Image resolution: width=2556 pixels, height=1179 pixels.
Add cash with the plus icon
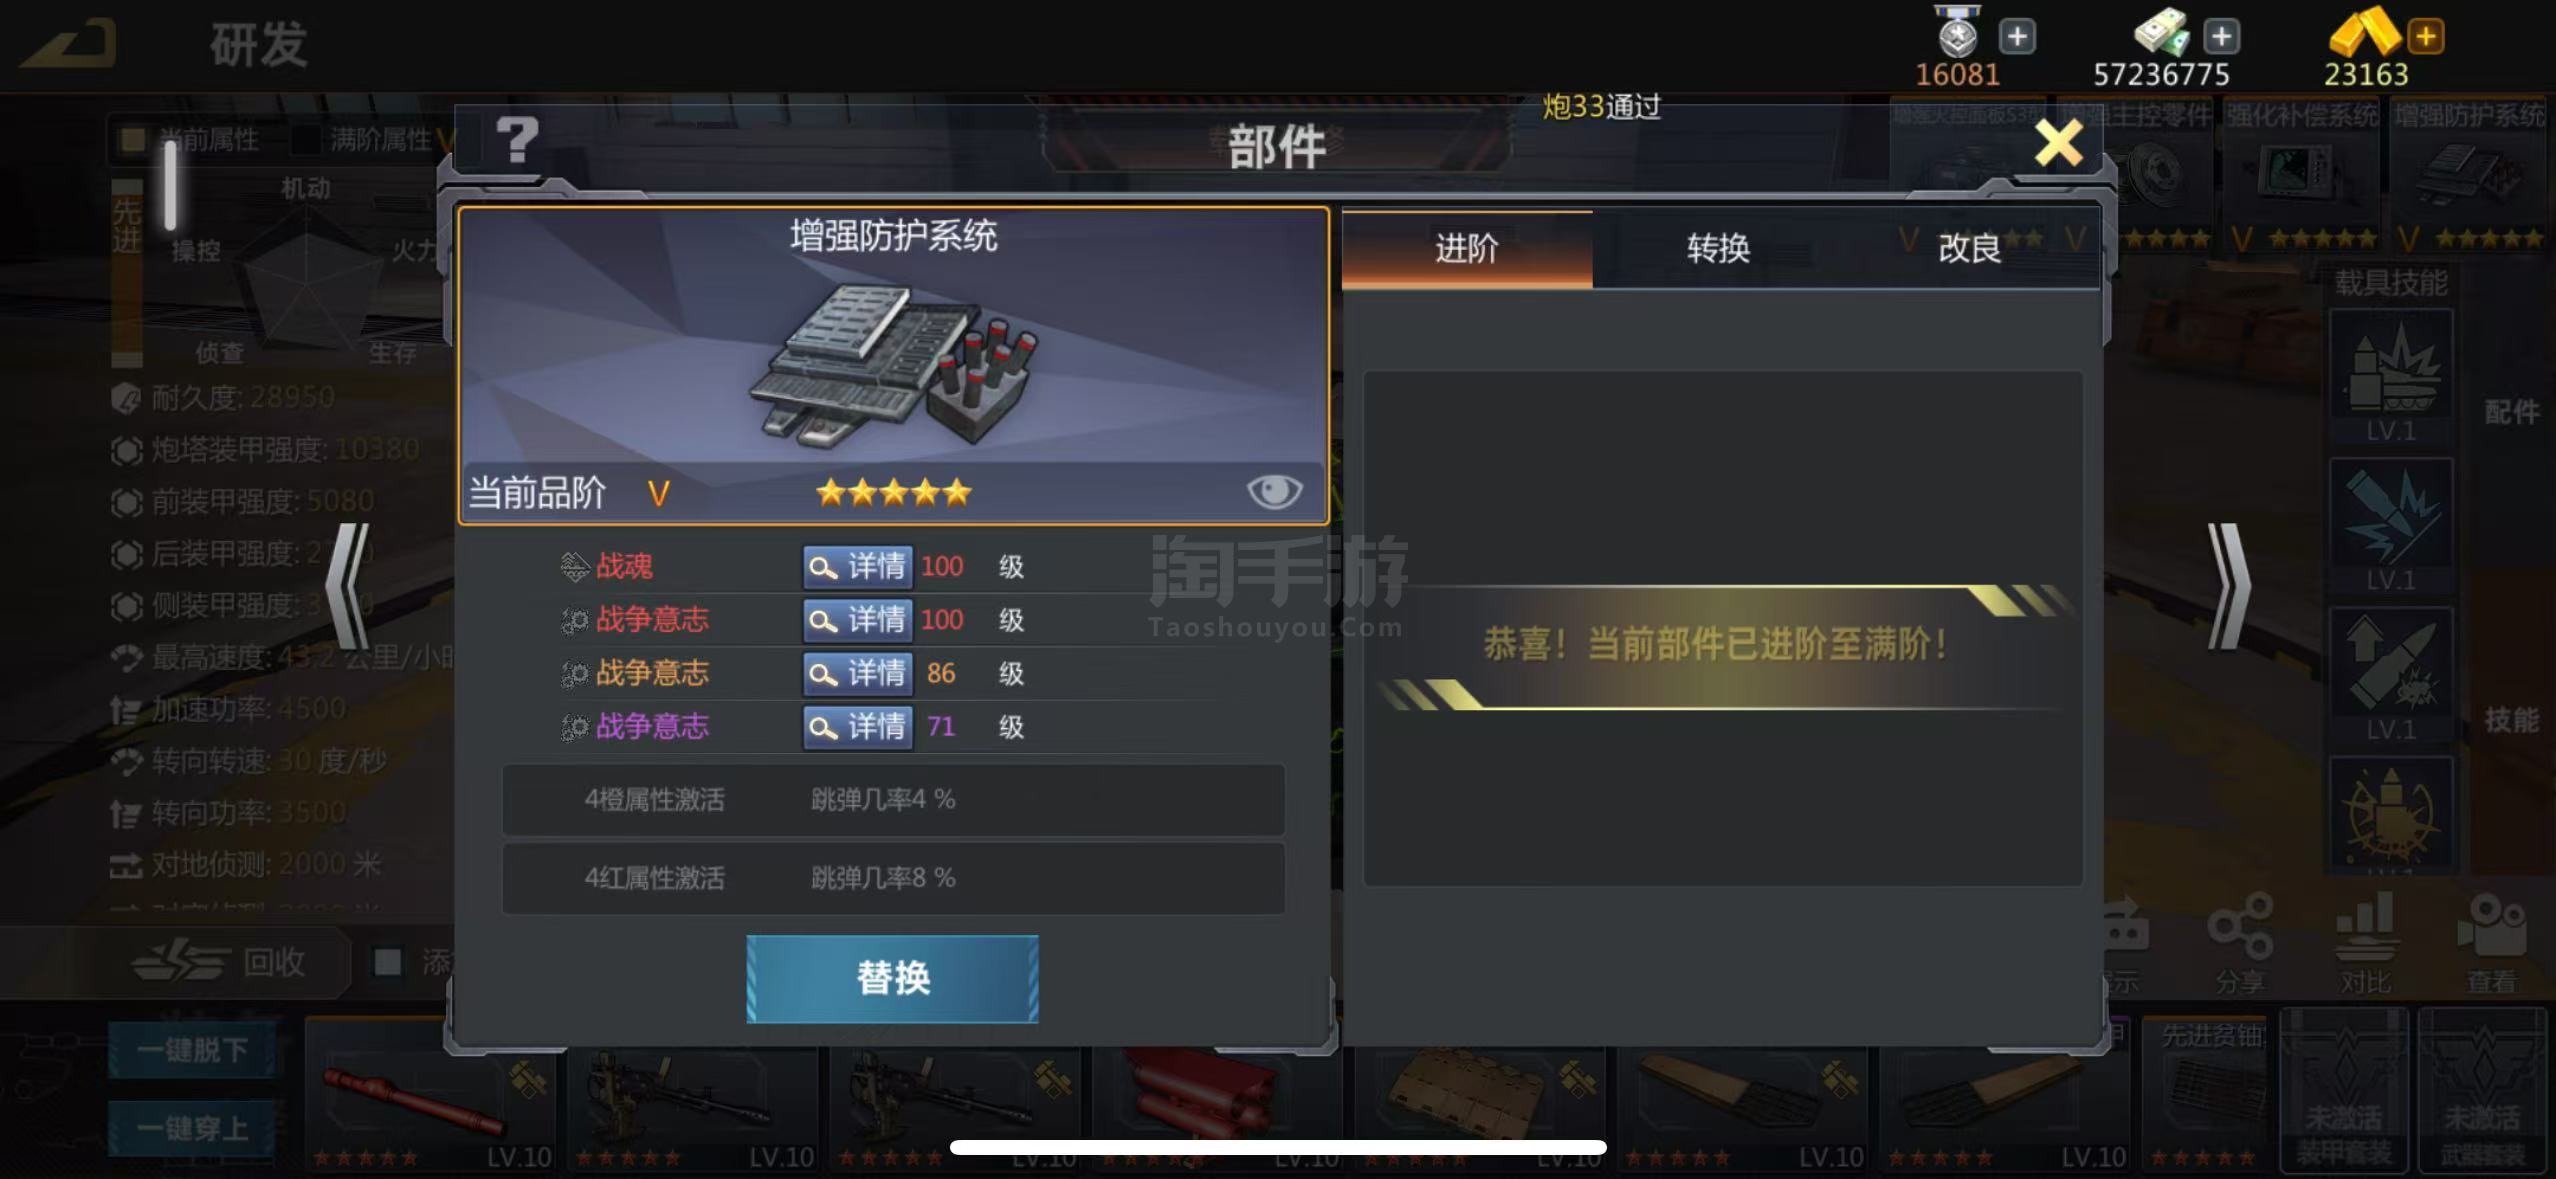[x=2221, y=37]
